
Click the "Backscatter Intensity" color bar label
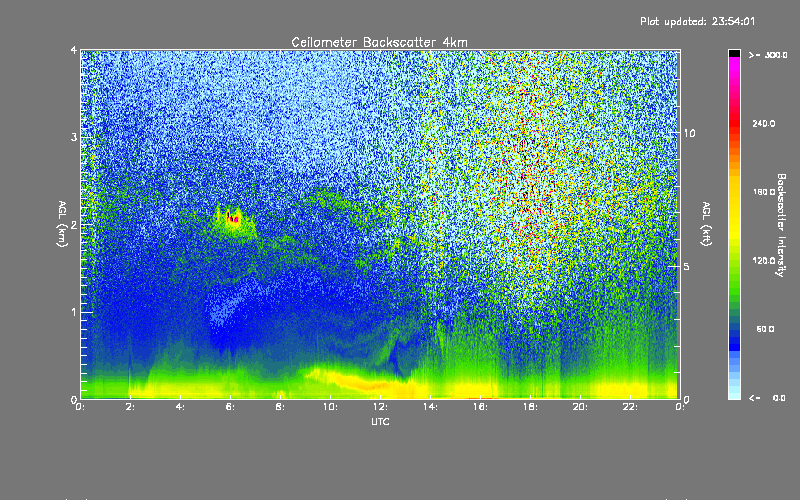pyautogui.click(x=781, y=225)
